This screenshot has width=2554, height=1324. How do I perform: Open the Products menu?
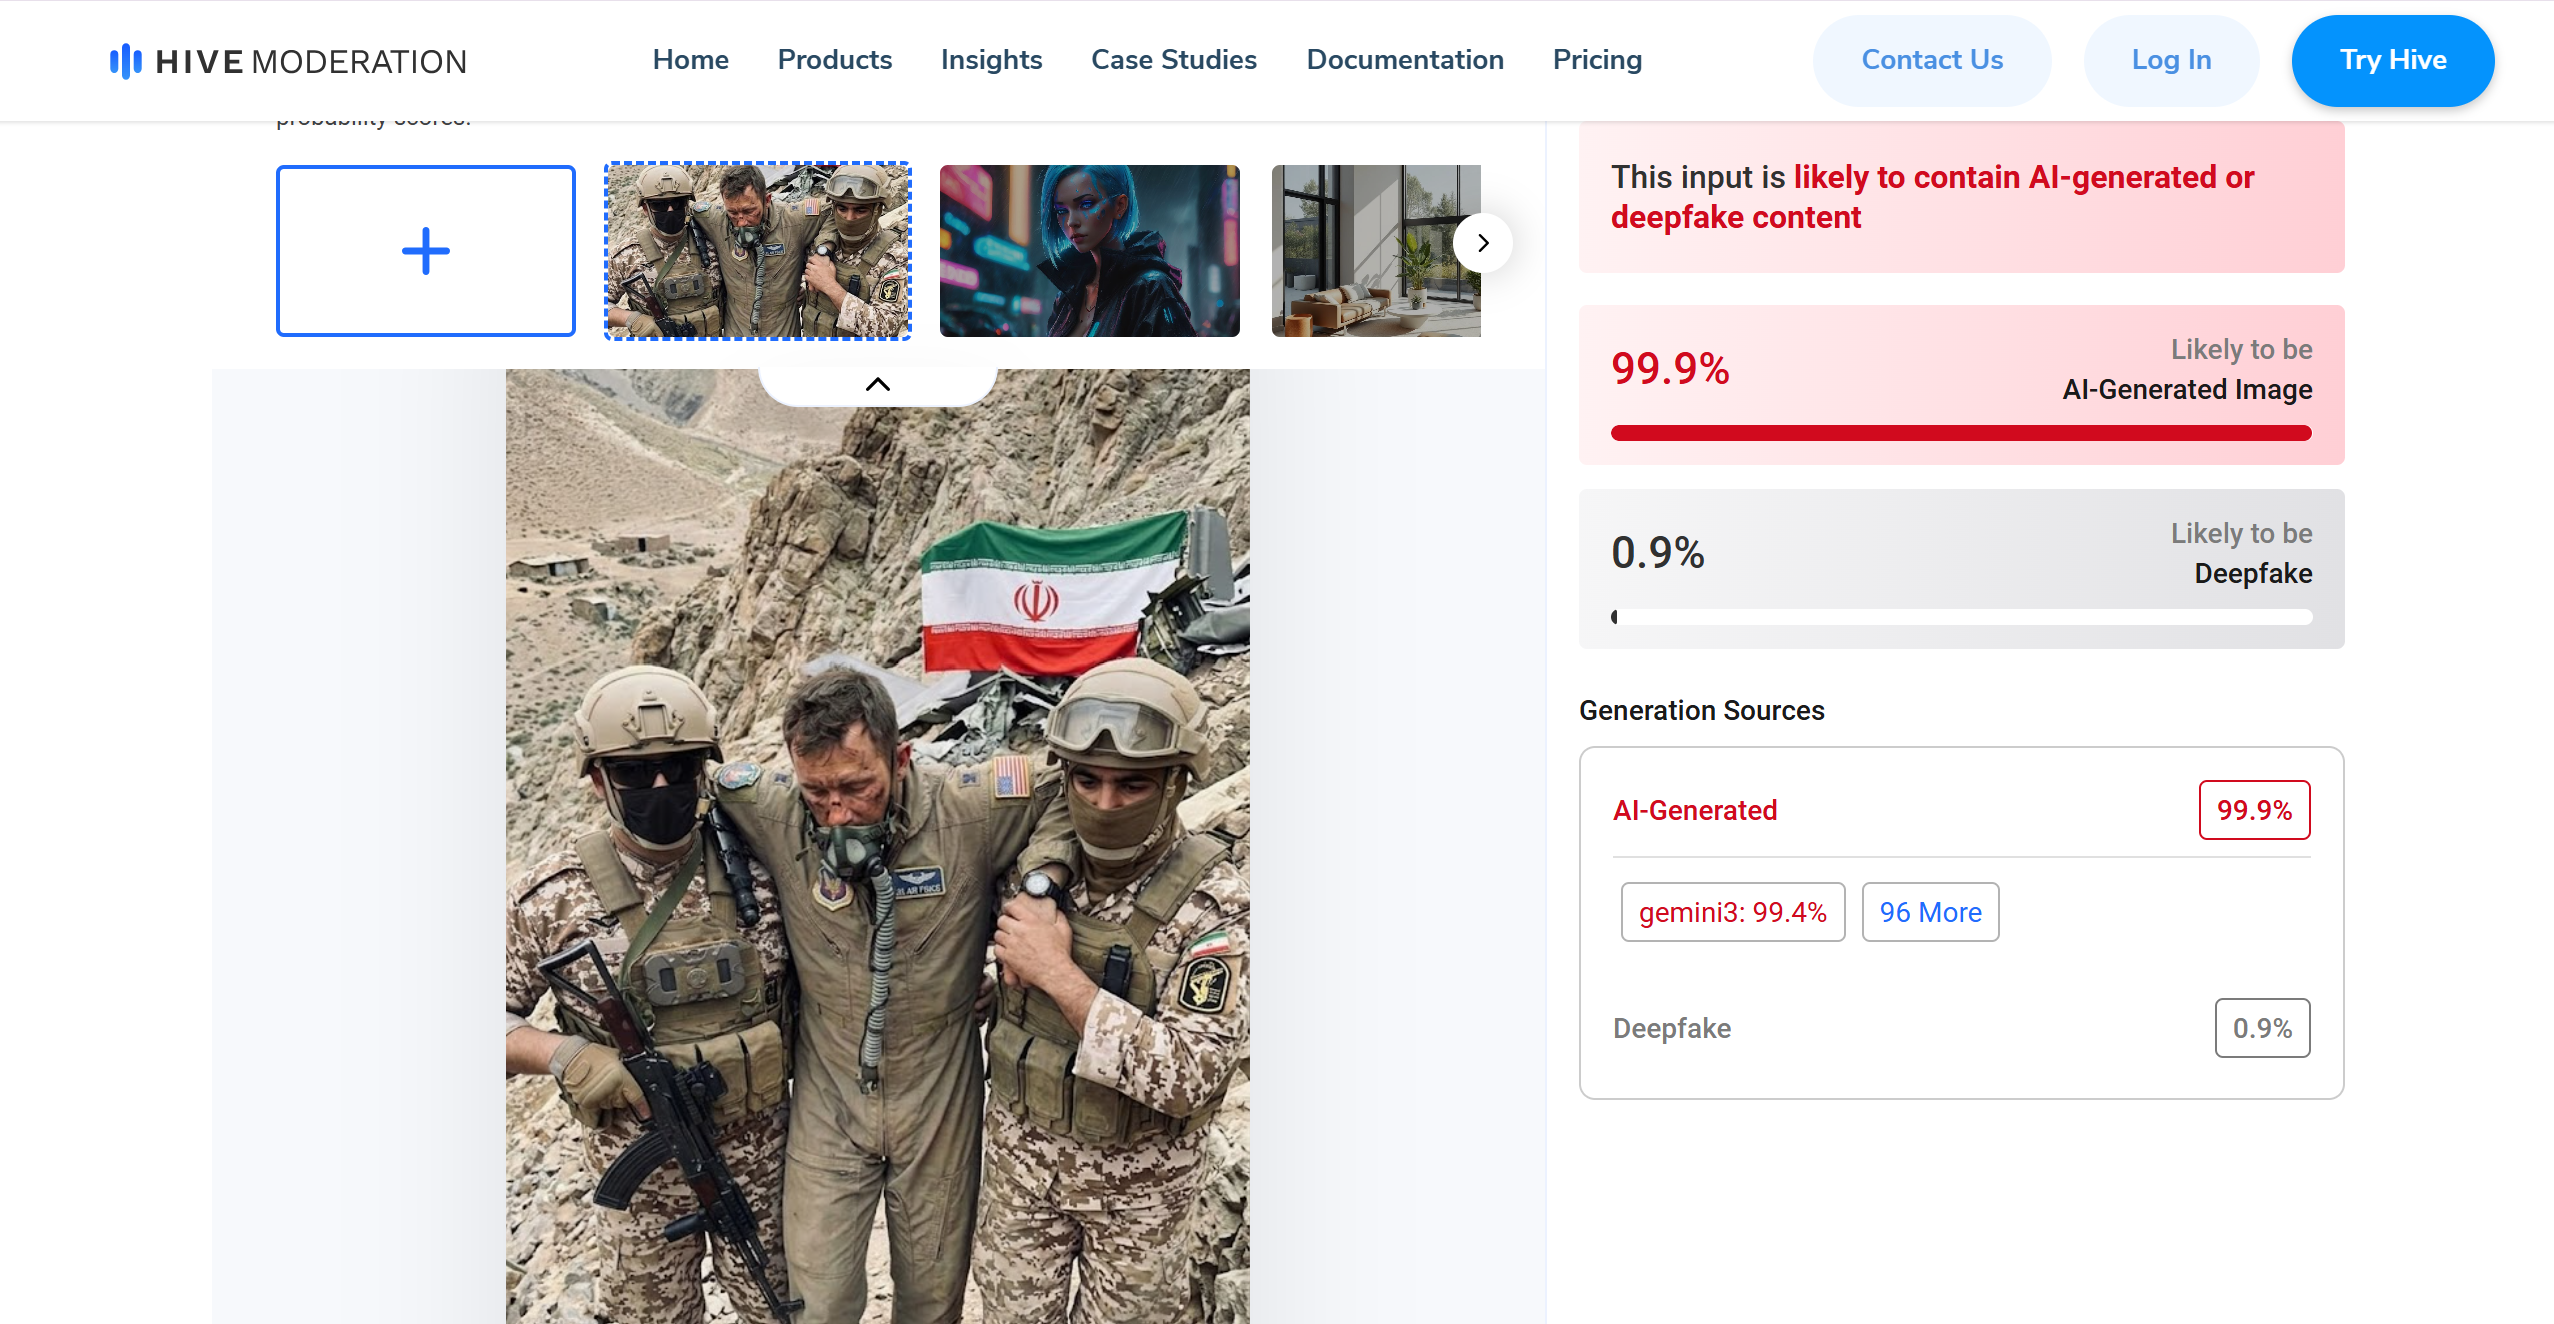(834, 60)
